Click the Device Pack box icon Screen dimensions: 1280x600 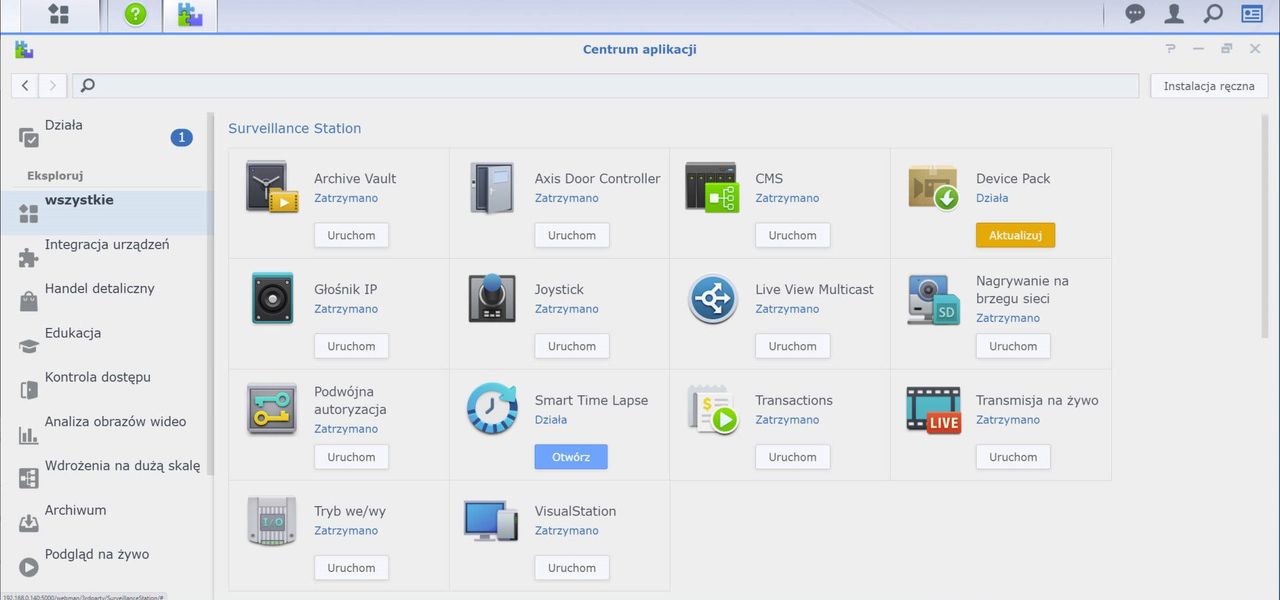pyautogui.click(x=933, y=187)
